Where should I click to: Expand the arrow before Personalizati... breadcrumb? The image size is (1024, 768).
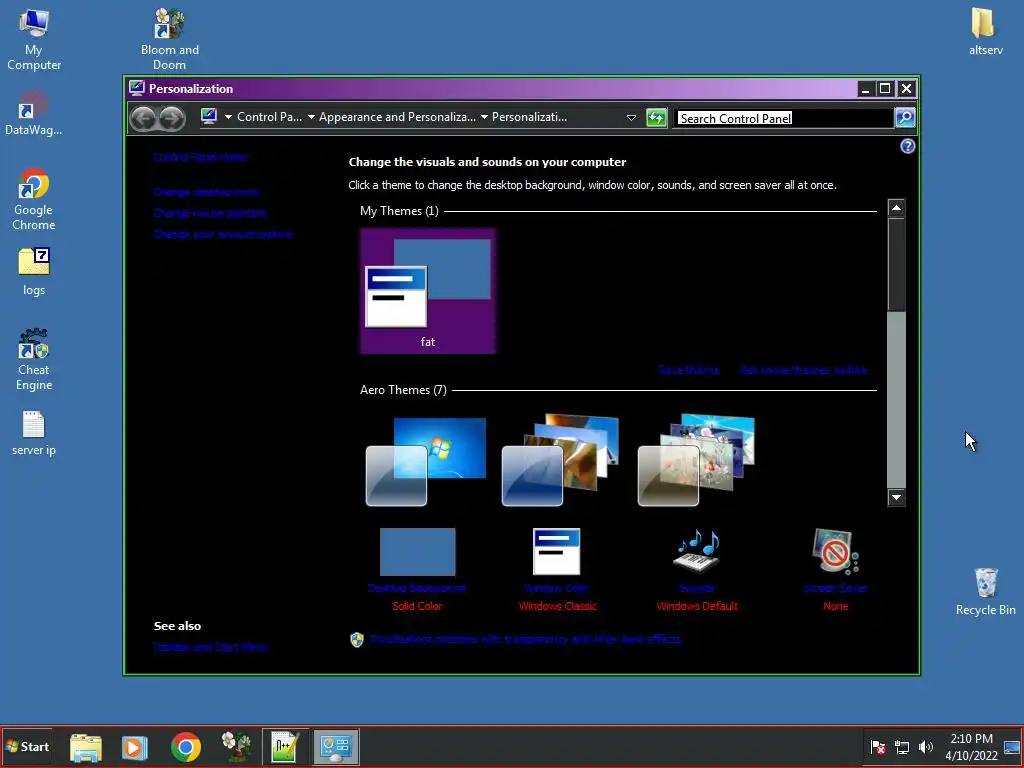(484, 118)
